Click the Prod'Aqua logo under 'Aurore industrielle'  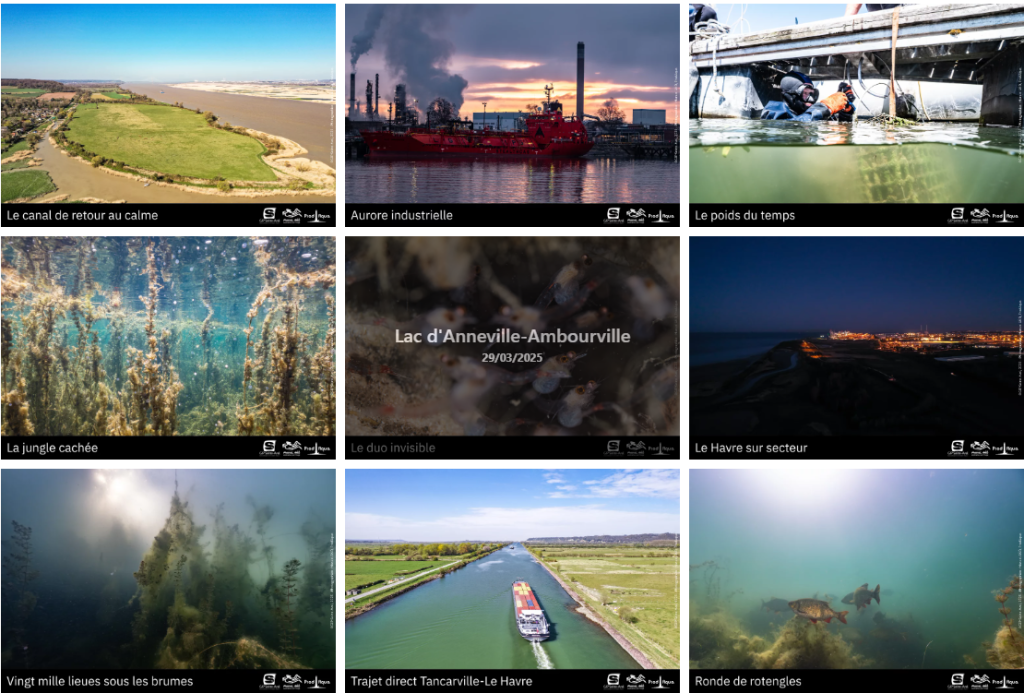660,215
